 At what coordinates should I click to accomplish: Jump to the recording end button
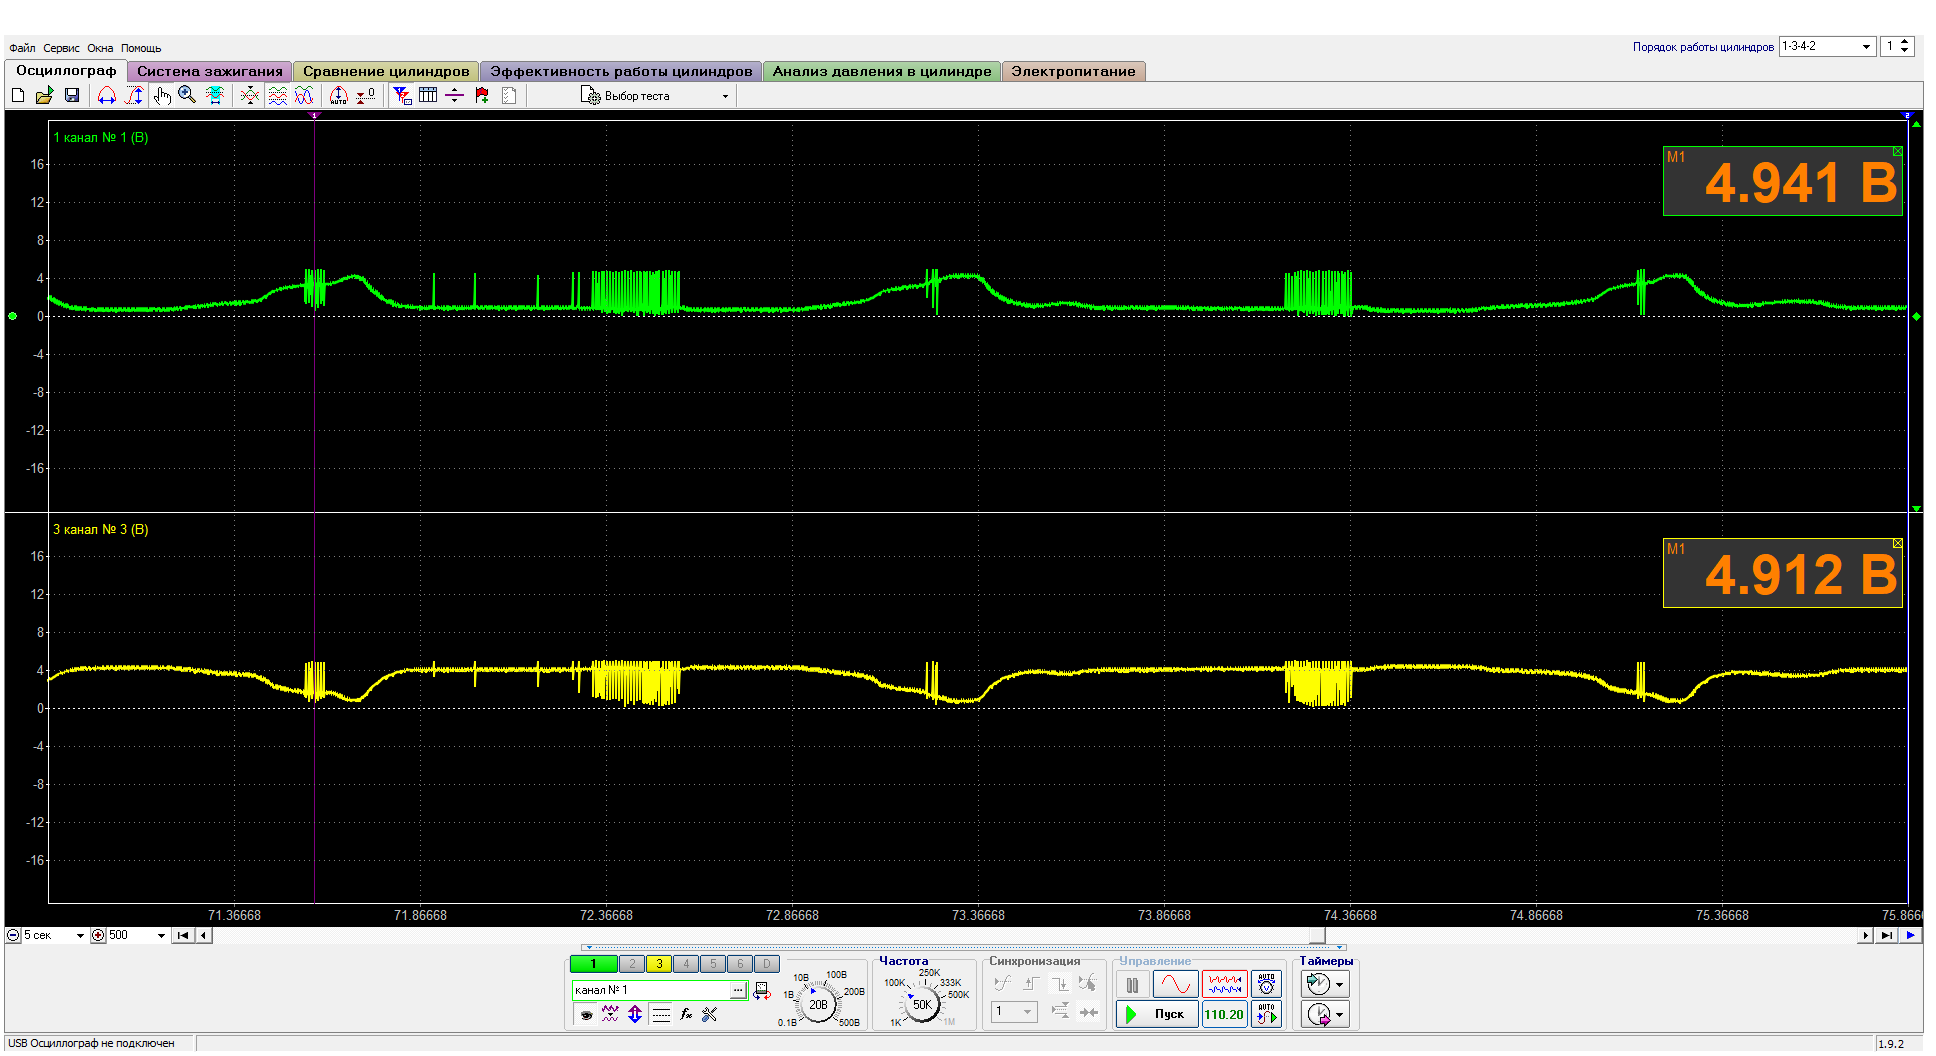click(1886, 935)
